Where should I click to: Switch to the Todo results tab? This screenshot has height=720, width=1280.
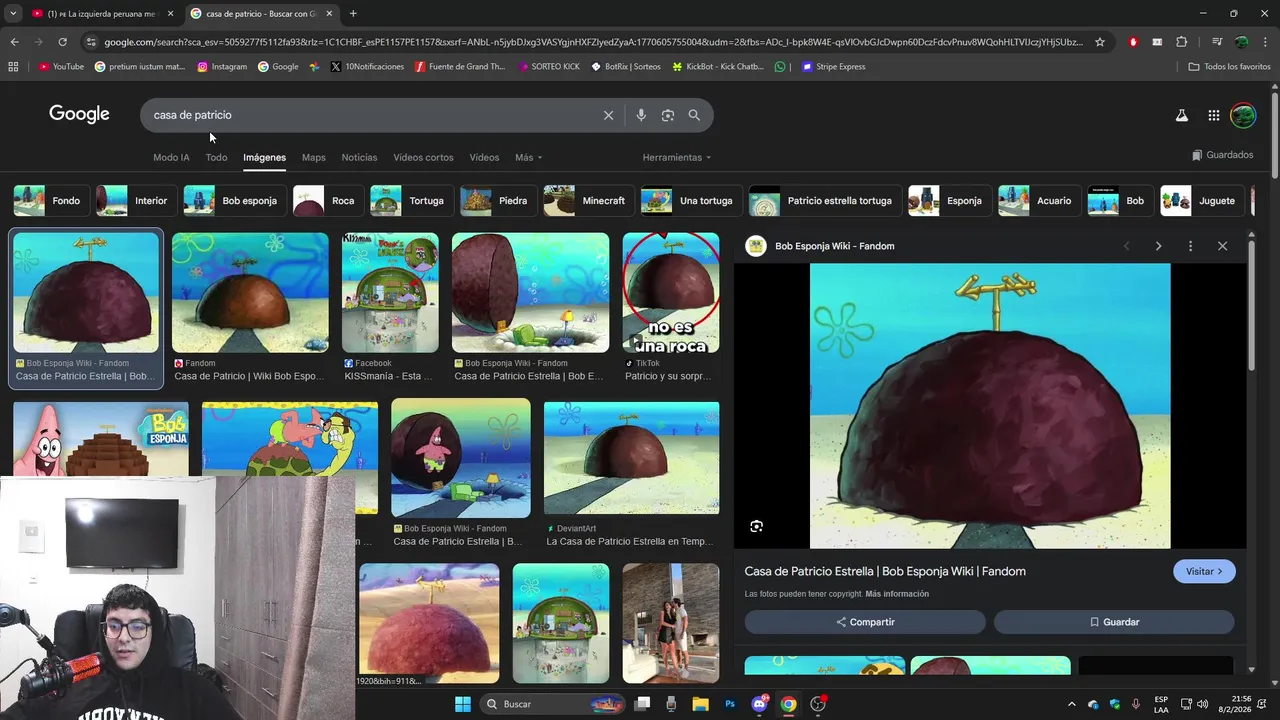(217, 157)
